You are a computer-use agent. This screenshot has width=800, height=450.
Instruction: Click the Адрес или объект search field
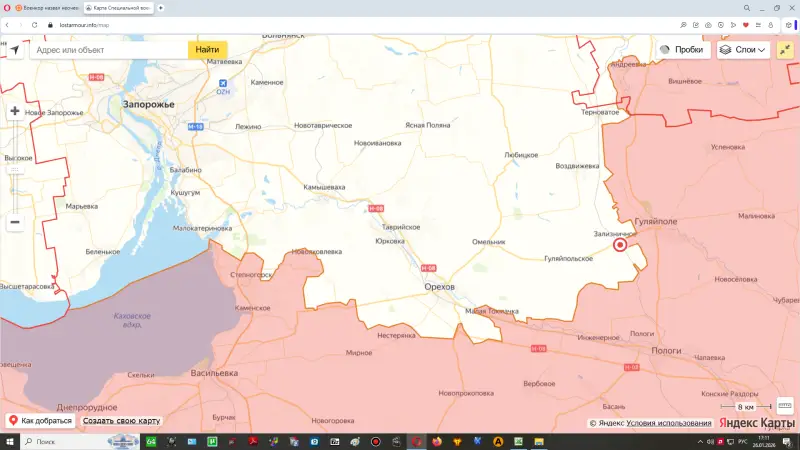[x=108, y=49]
